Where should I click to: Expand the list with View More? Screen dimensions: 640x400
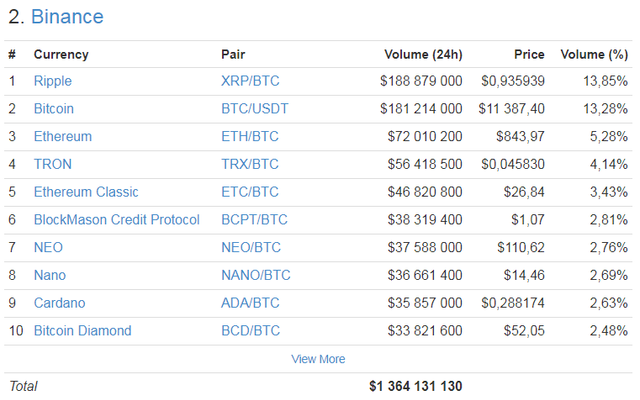(318, 359)
